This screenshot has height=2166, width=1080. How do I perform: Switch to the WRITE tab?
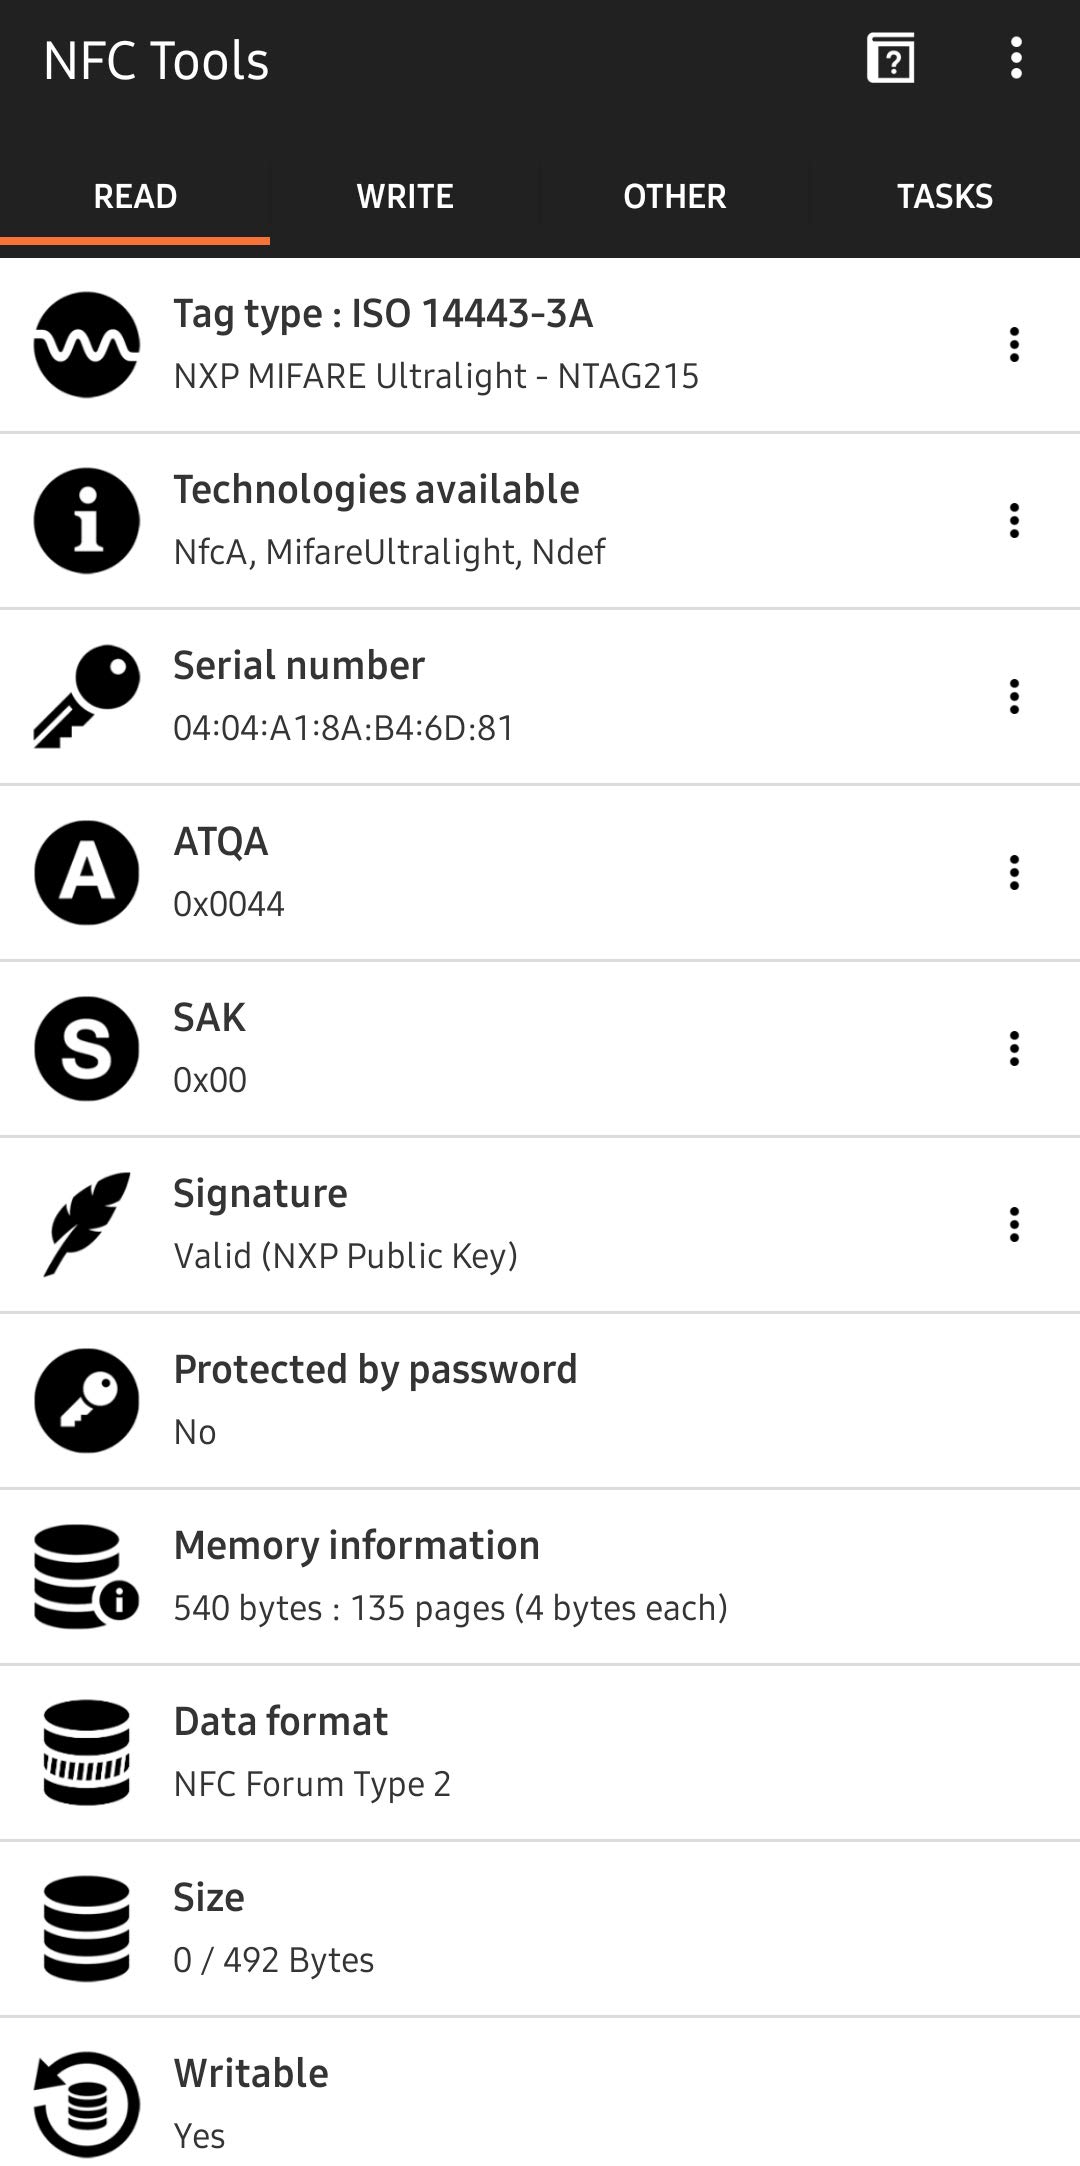click(x=405, y=197)
